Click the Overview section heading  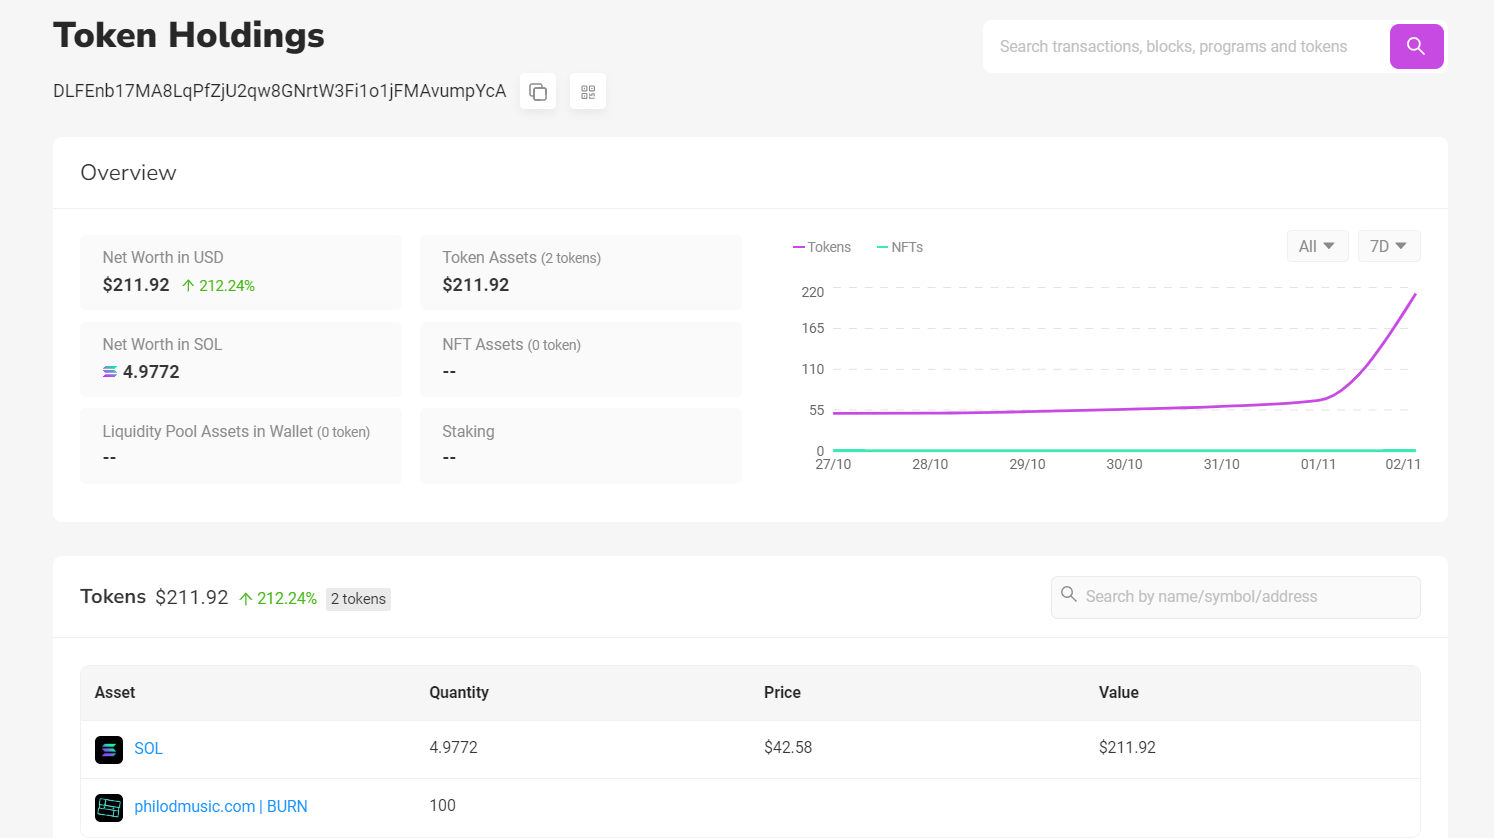[x=128, y=173]
